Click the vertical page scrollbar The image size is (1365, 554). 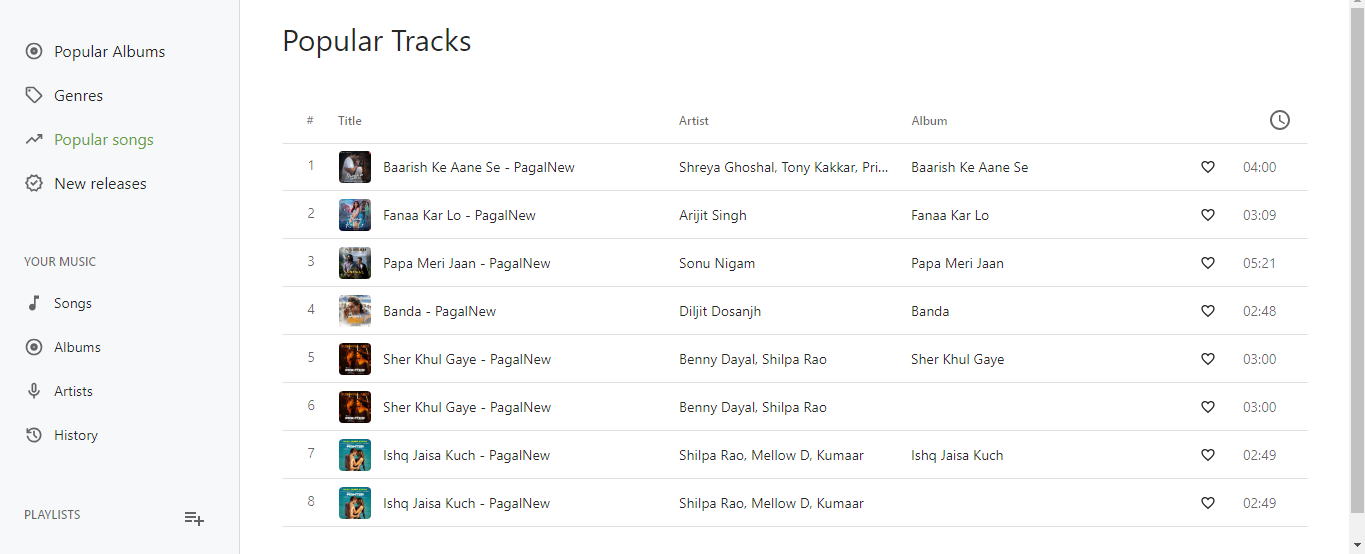[1357, 250]
